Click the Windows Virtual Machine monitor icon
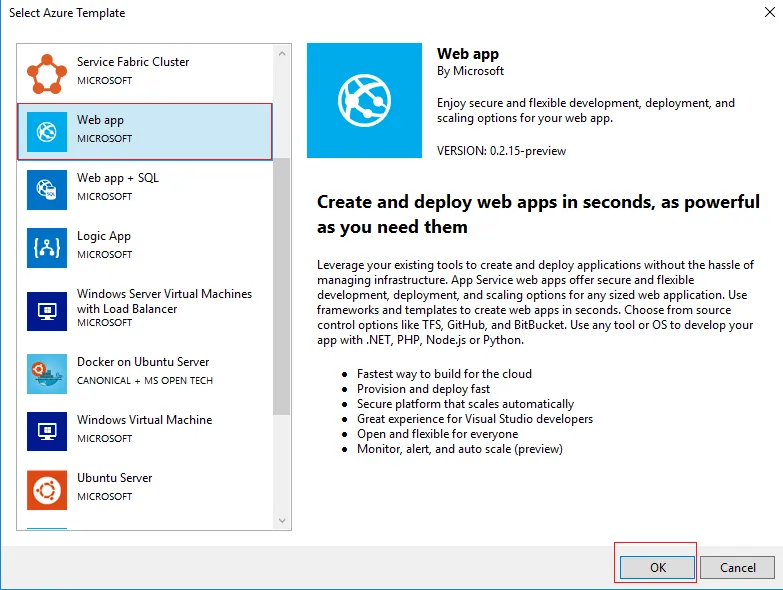783x590 pixels. 47,431
